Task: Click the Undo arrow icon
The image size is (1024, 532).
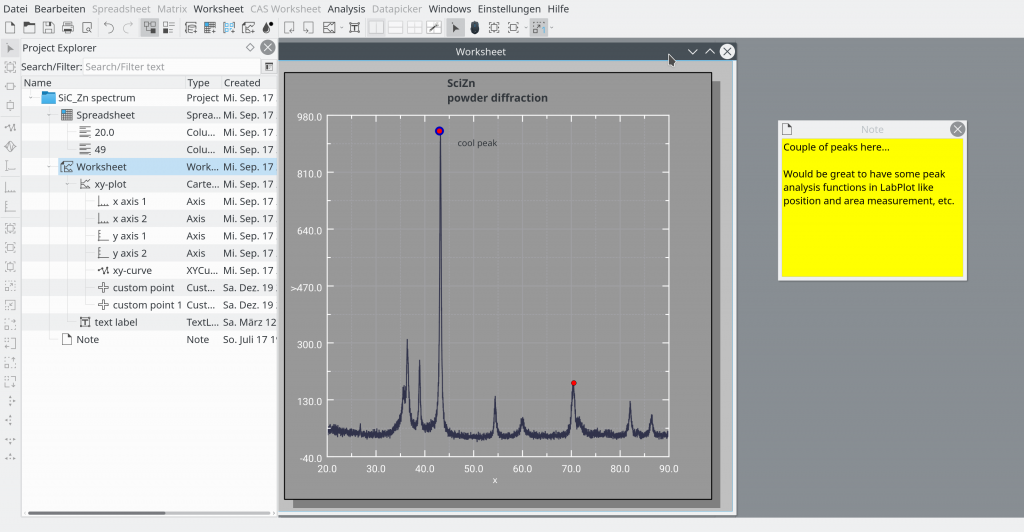Action: tap(108, 27)
